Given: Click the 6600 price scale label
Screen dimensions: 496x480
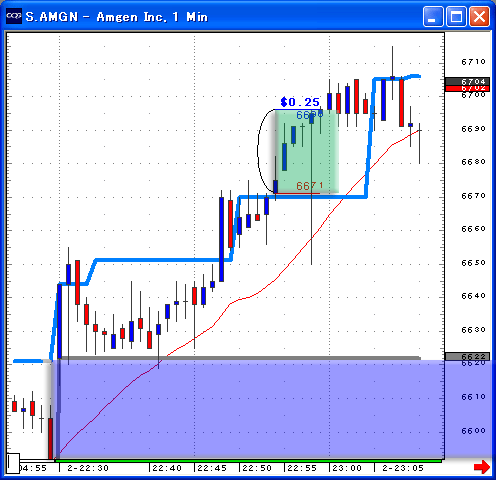Looking at the screenshot, I should [x=473, y=431].
